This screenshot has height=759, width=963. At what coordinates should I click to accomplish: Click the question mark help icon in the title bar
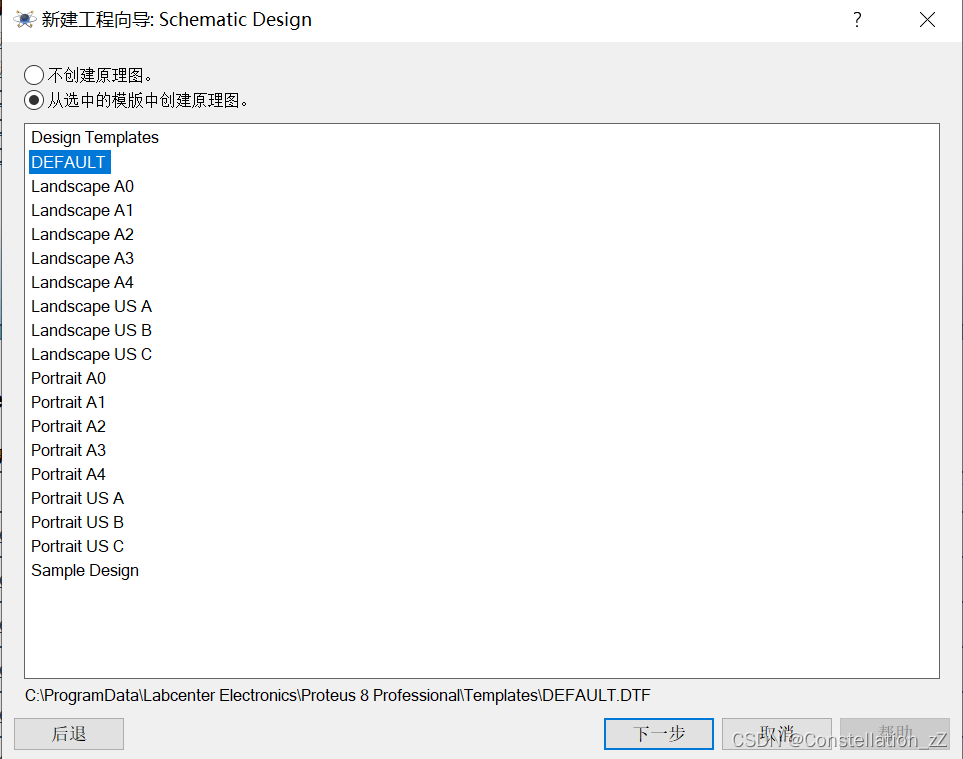click(x=857, y=20)
